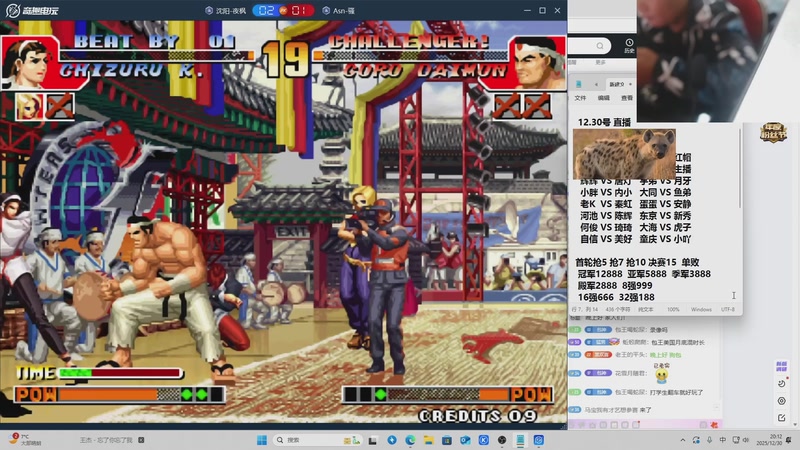Click the heading 12.30号 直播
Image resolution: width=800 pixels, height=450 pixels.
(x=604, y=122)
